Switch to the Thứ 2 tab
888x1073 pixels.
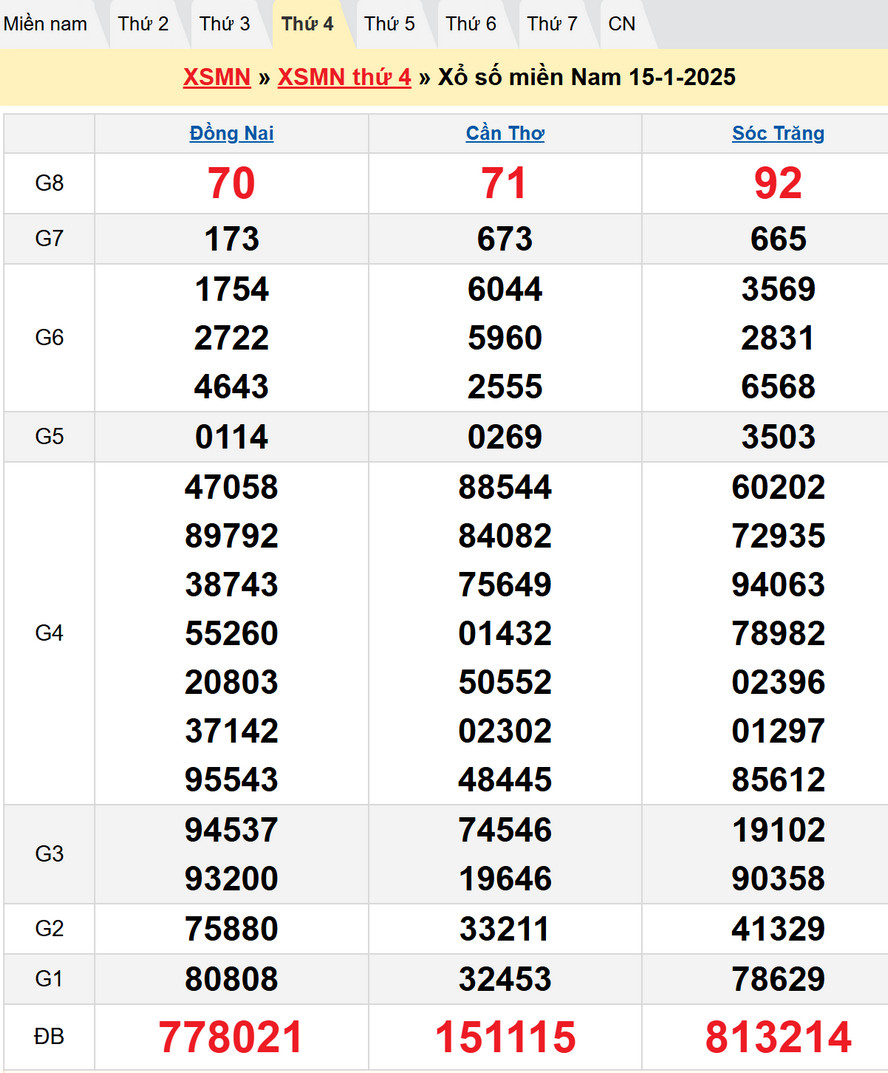143,24
